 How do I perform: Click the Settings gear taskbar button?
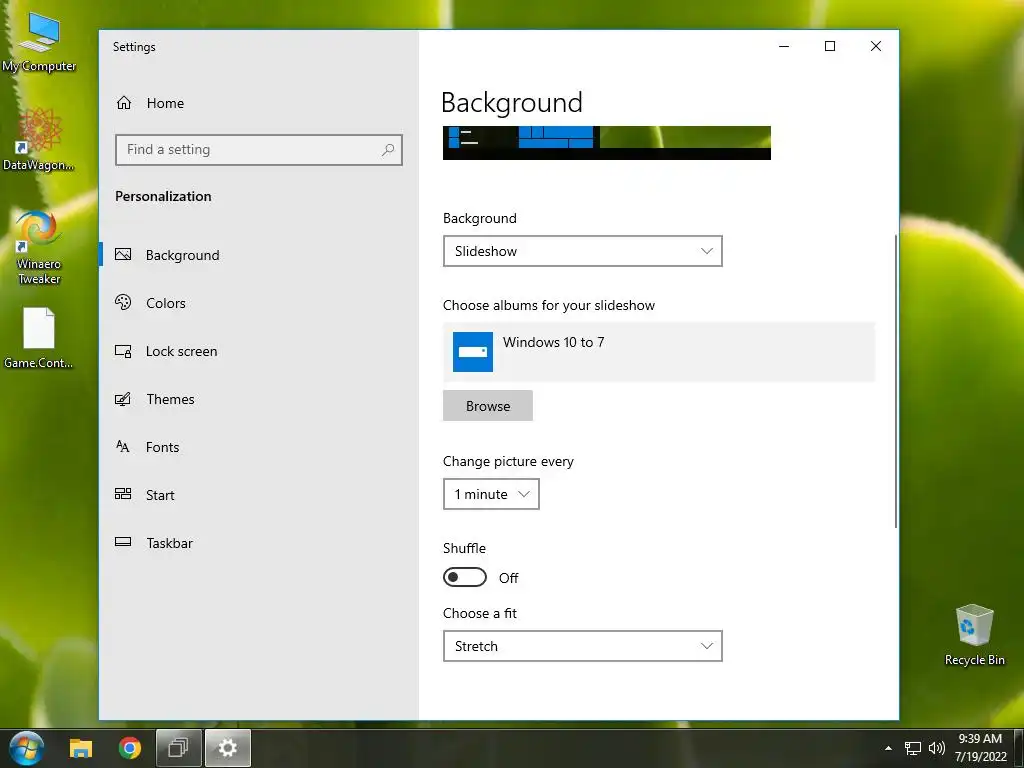point(228,748)
